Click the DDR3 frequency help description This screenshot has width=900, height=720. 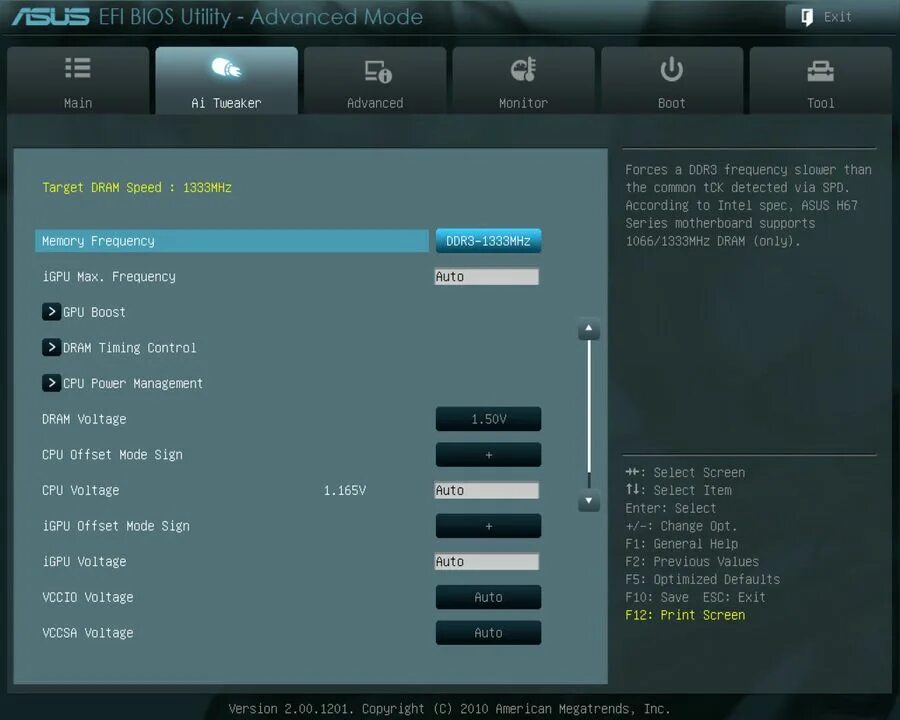(x=748, y=206)
